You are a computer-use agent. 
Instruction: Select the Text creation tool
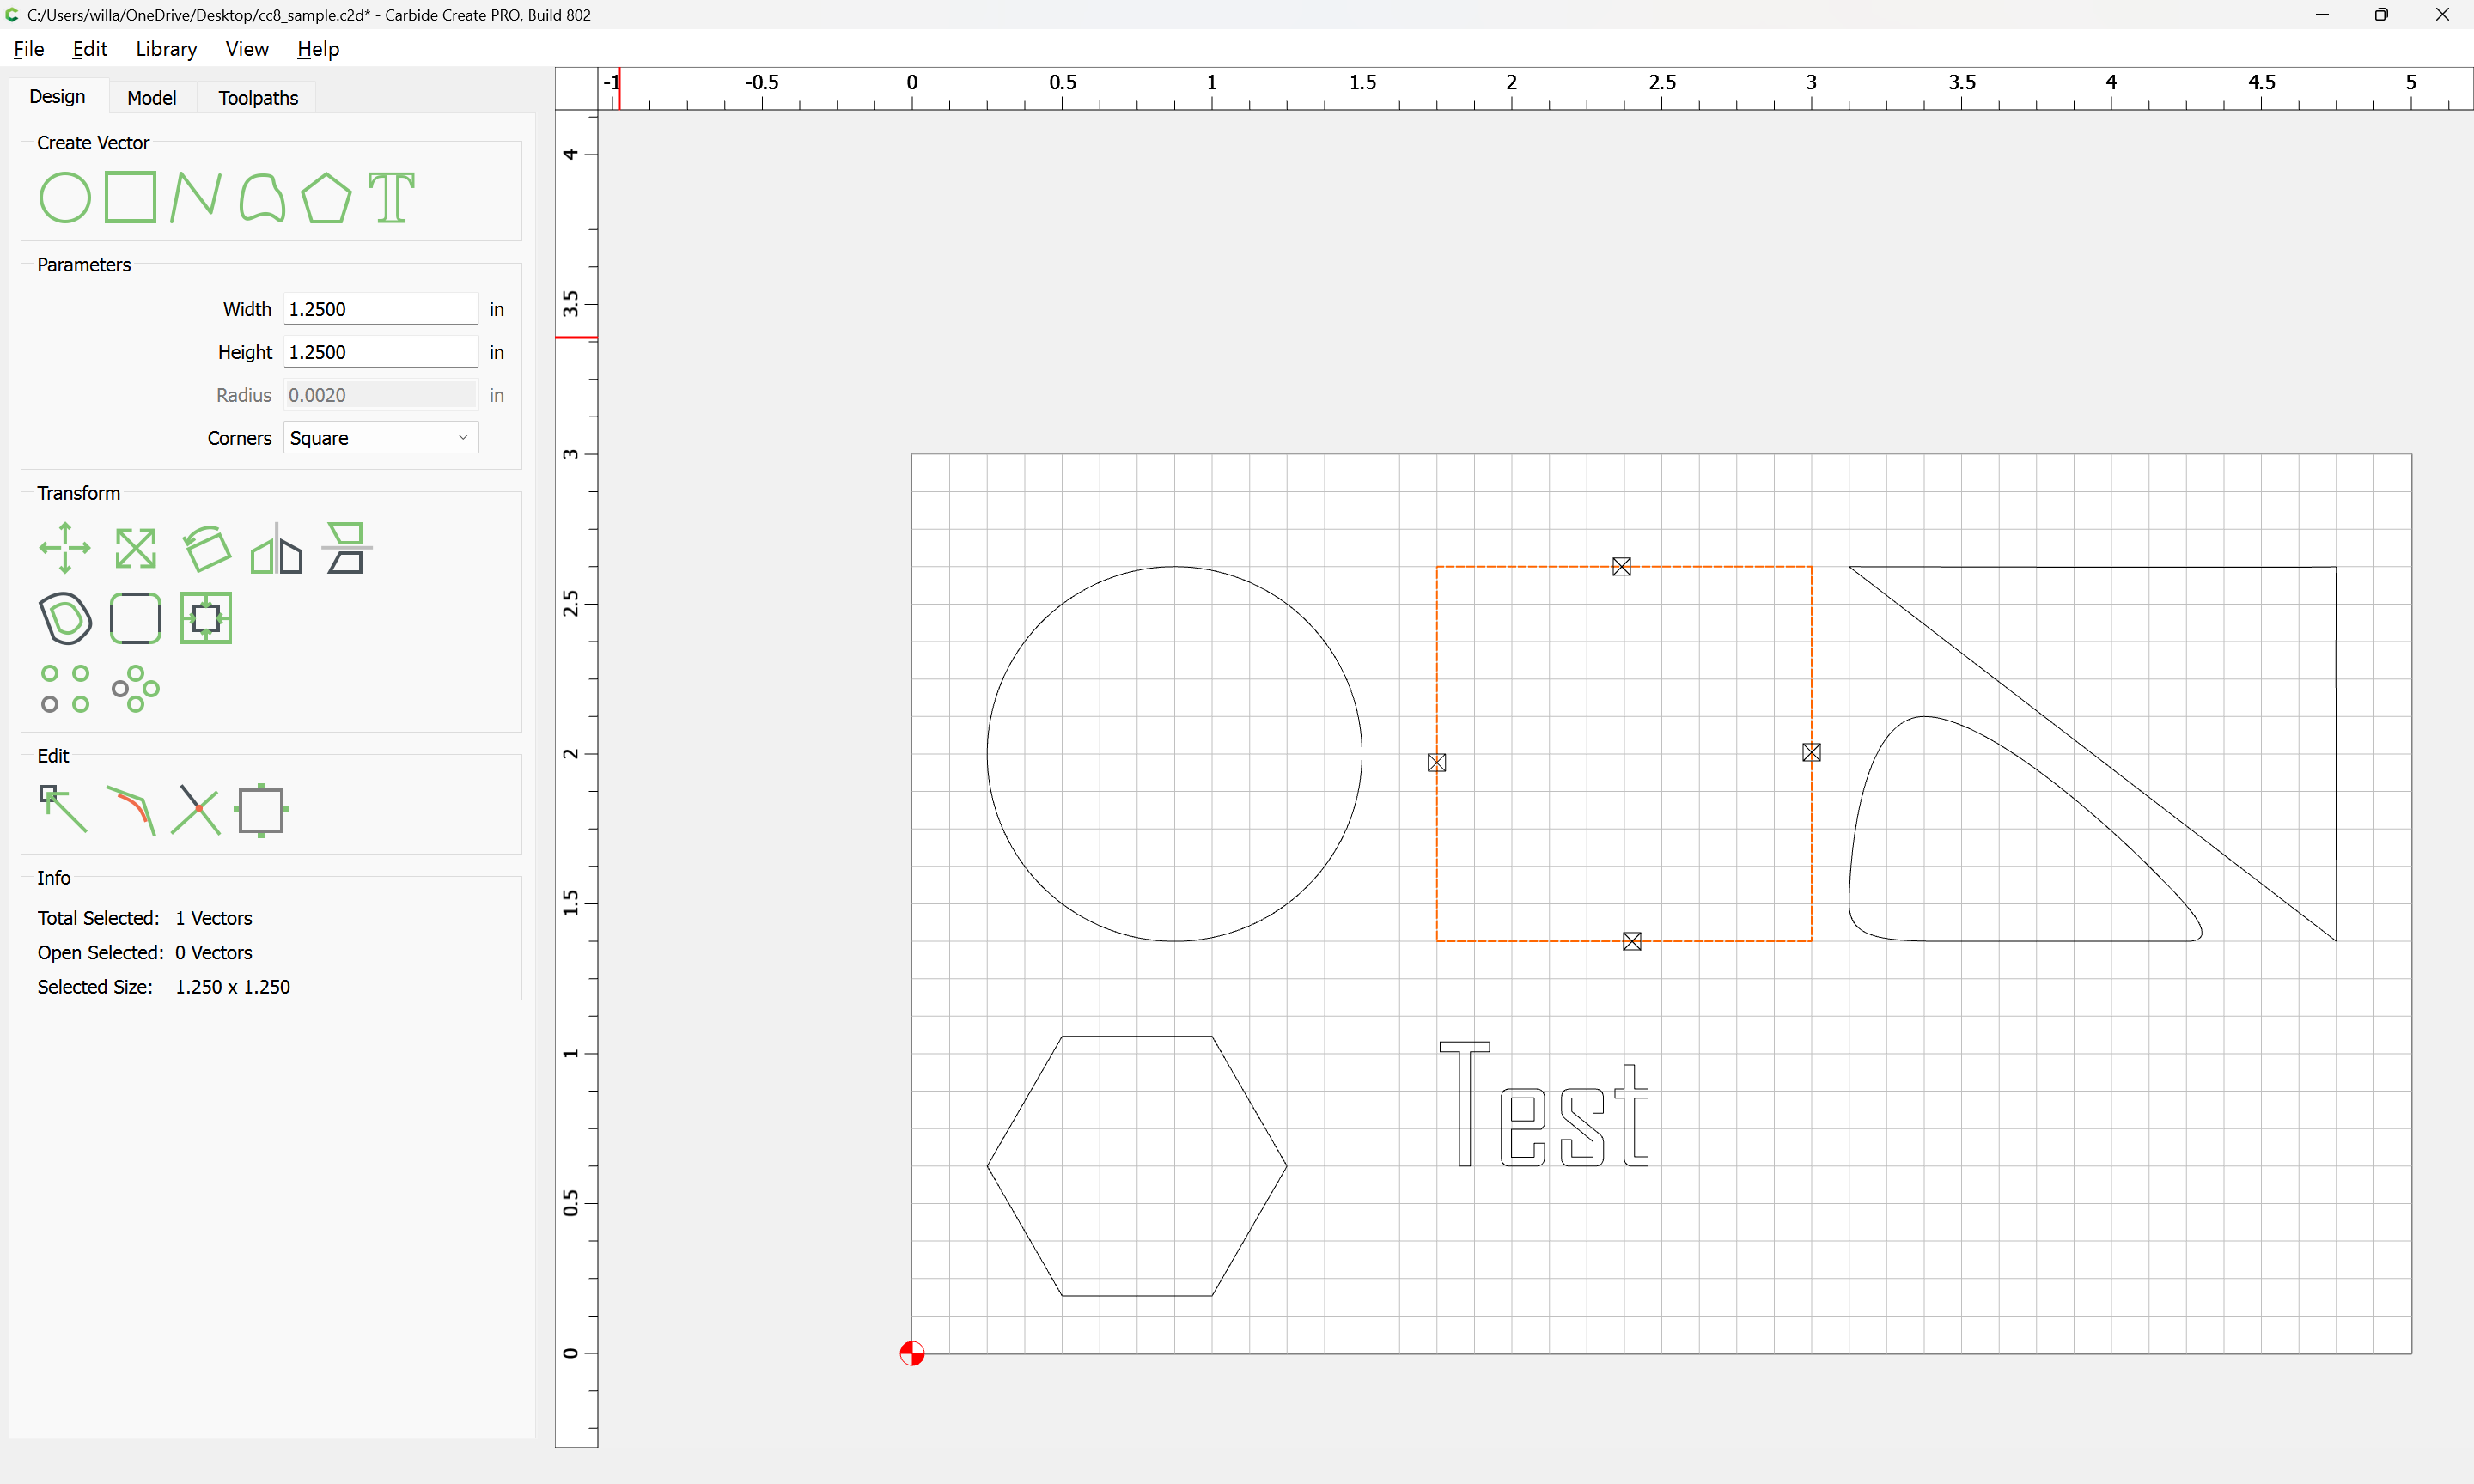(x=392, y=197)
